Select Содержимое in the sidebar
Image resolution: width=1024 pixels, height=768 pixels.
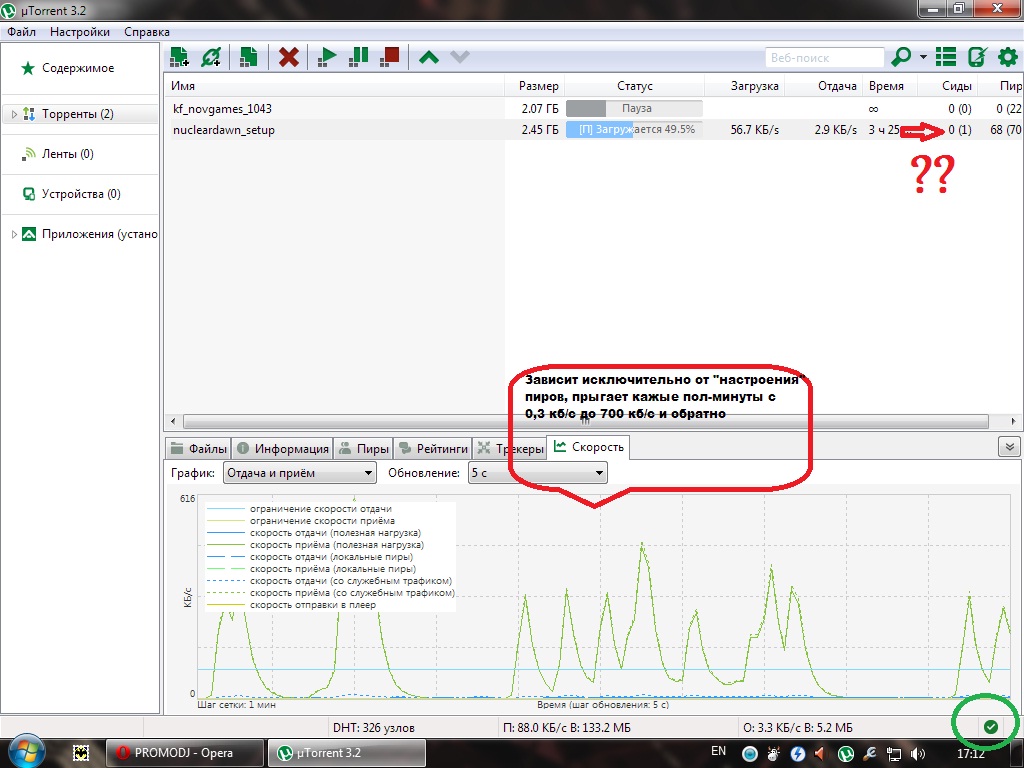[x=78, y=68]
